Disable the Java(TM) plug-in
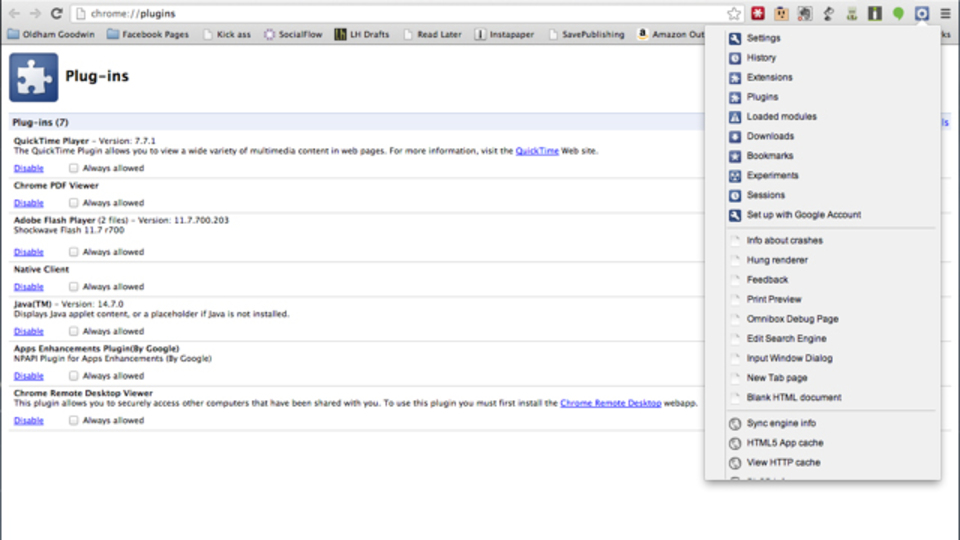960x540 pixels. click(x=29, y=331)
